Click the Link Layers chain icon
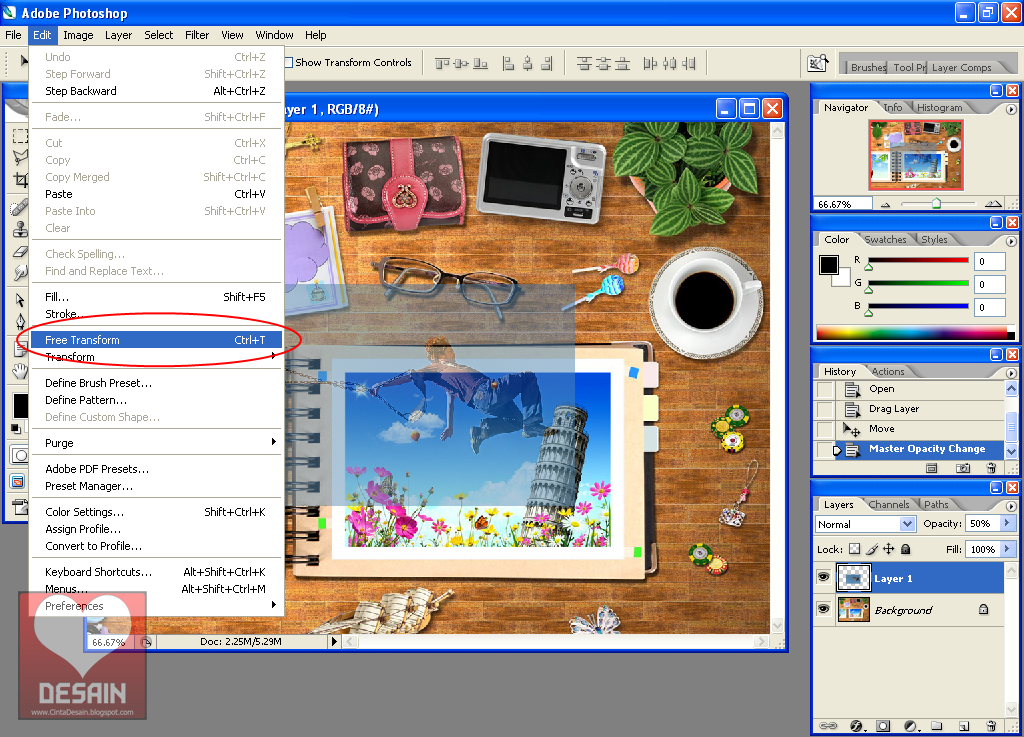This screenshot has width=1024, height=737. (x=828, y=726)
